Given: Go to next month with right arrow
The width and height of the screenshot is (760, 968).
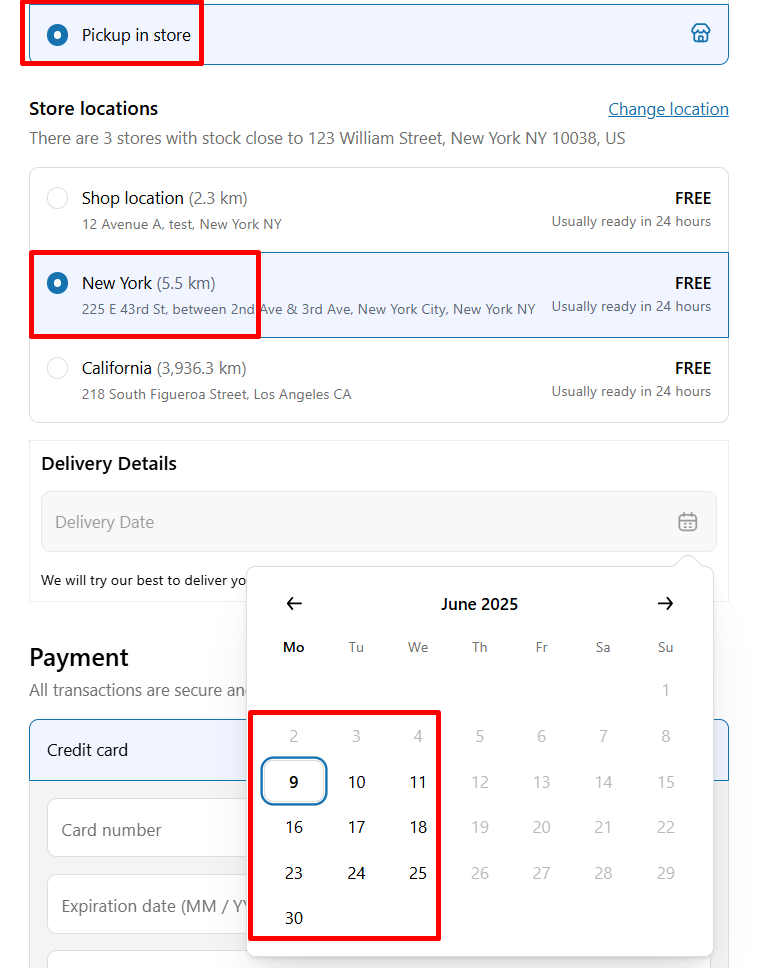Looking at the screenshot, I should (665, 603).
